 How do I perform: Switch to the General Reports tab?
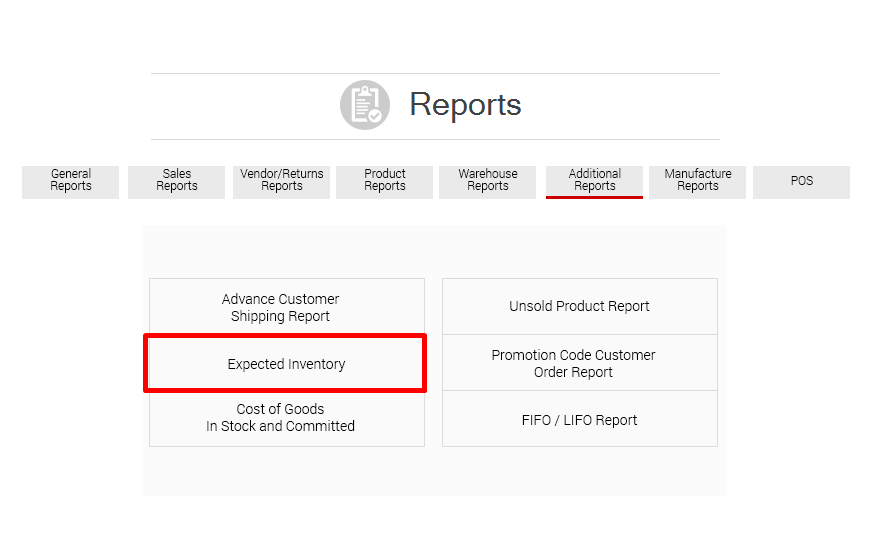71,181
